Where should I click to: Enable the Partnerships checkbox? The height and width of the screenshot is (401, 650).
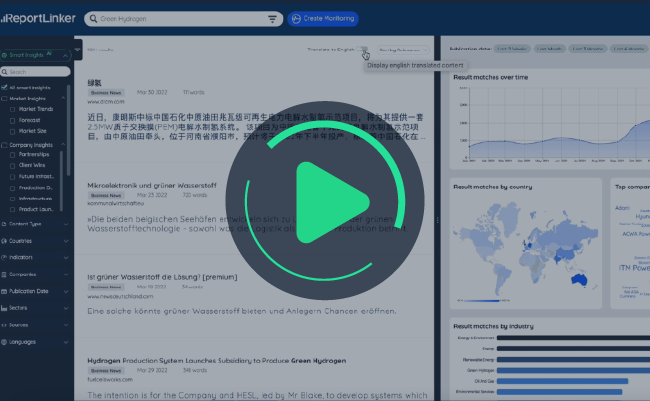tap(12, 154)
